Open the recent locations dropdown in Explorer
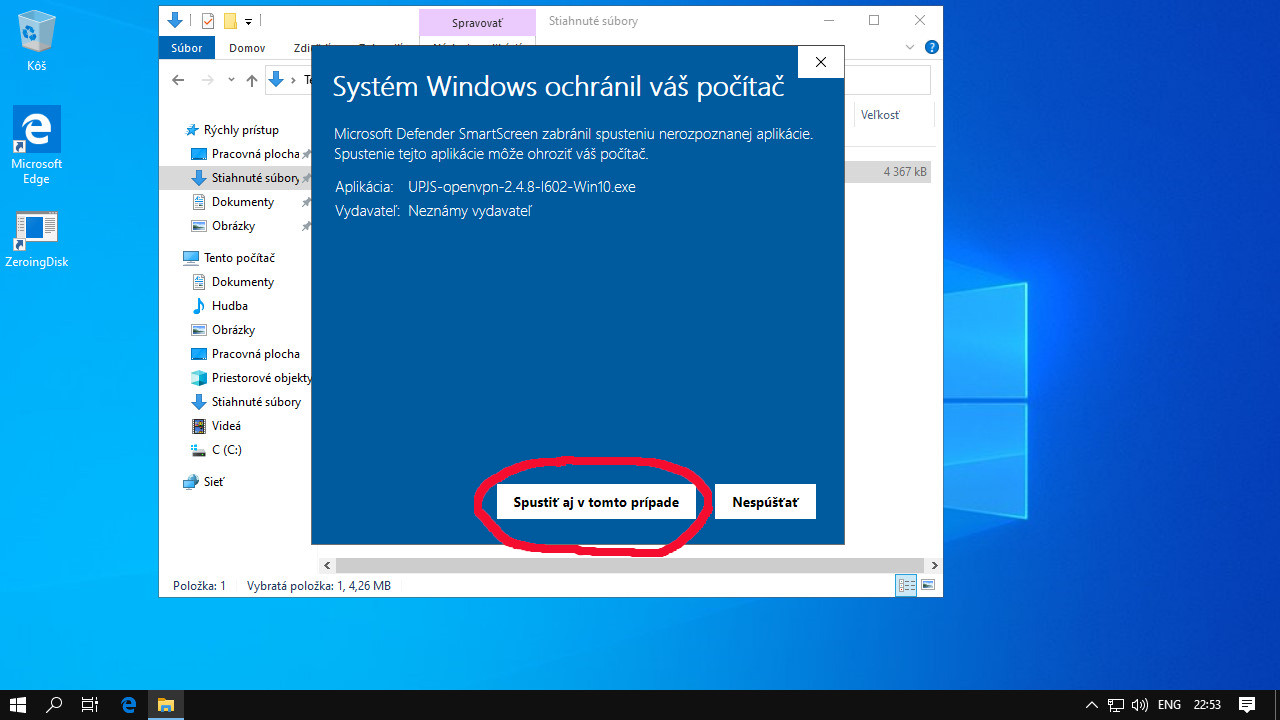This screenshot has height=720, width=1280. pyautogui.click(x=231, y=80)
